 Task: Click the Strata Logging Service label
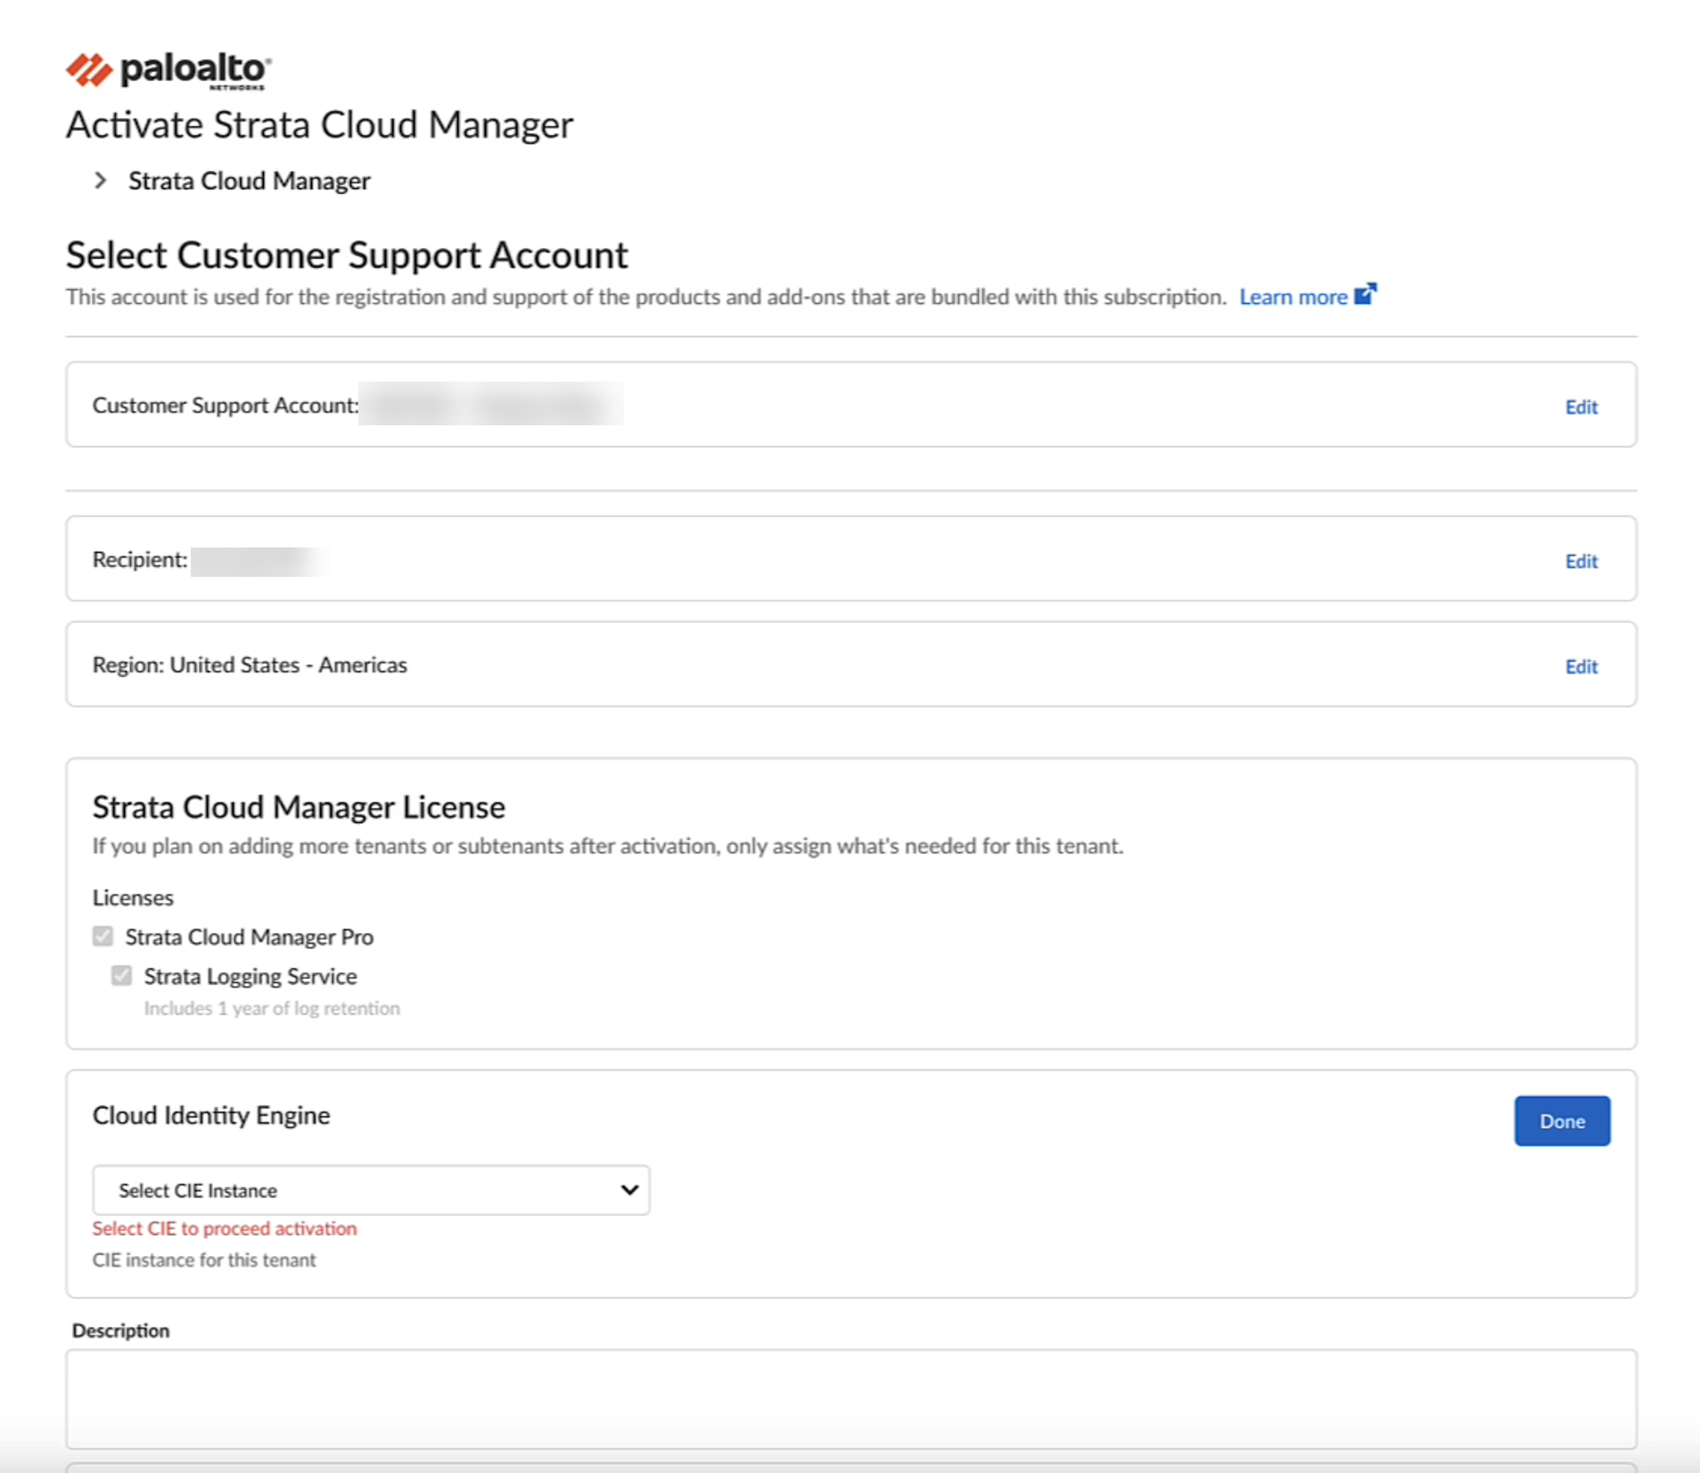[x=250, y=976]
